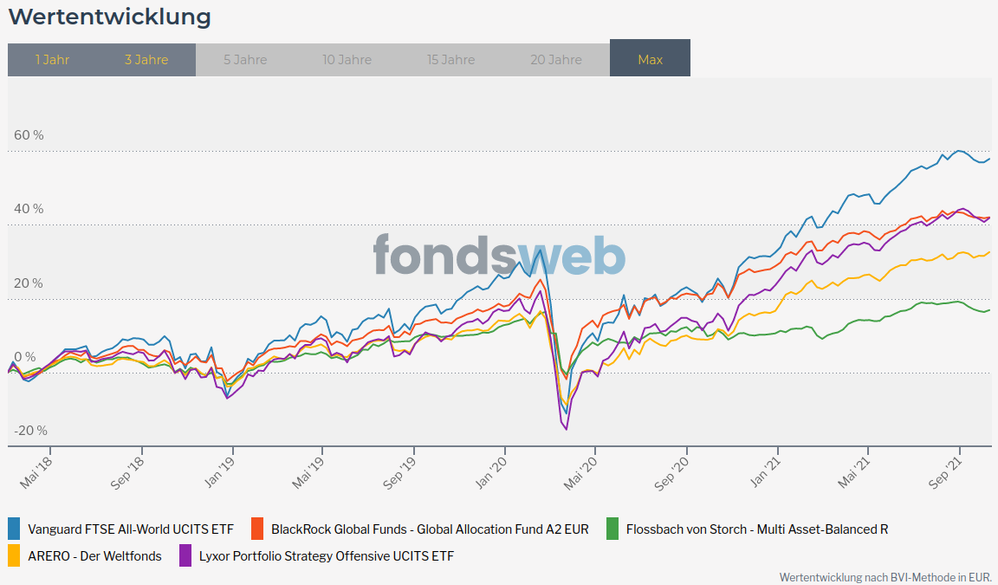Hide Flossbach von Storch Multi Asset-Balanced R
This screenshot has height=585, width=998.
757,529
